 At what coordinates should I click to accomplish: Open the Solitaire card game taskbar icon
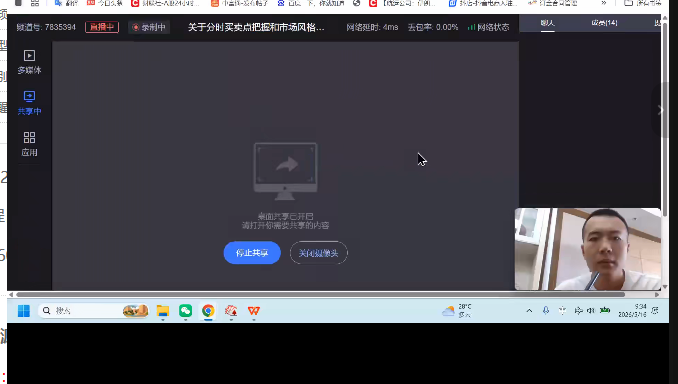pos(231,310)
